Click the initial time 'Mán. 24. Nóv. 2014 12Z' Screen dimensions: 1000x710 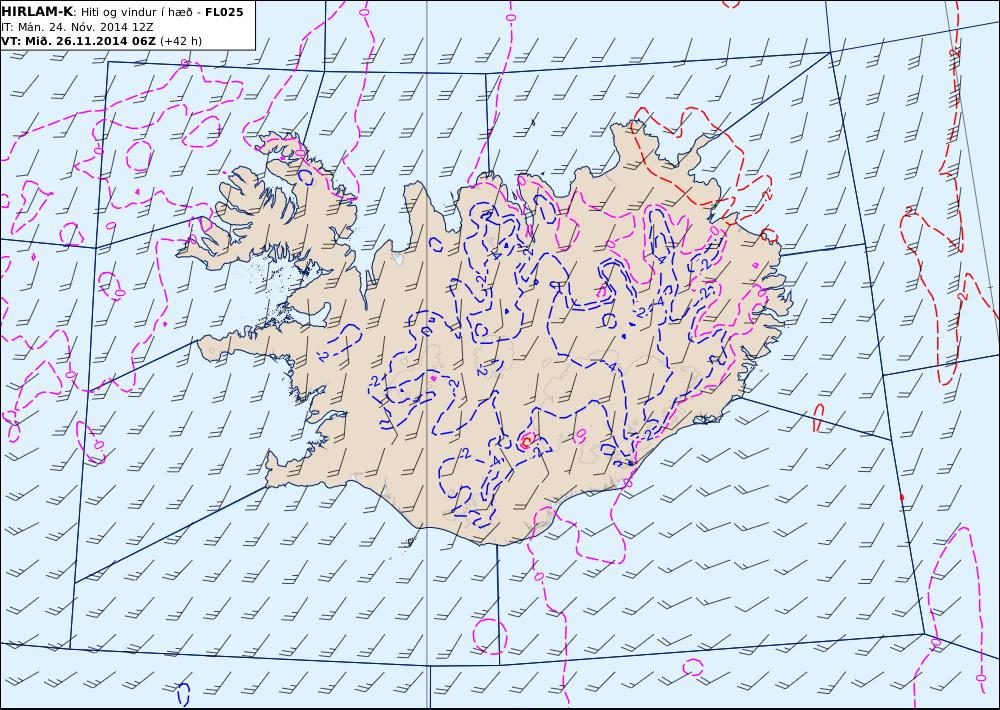tap(85, 27)
